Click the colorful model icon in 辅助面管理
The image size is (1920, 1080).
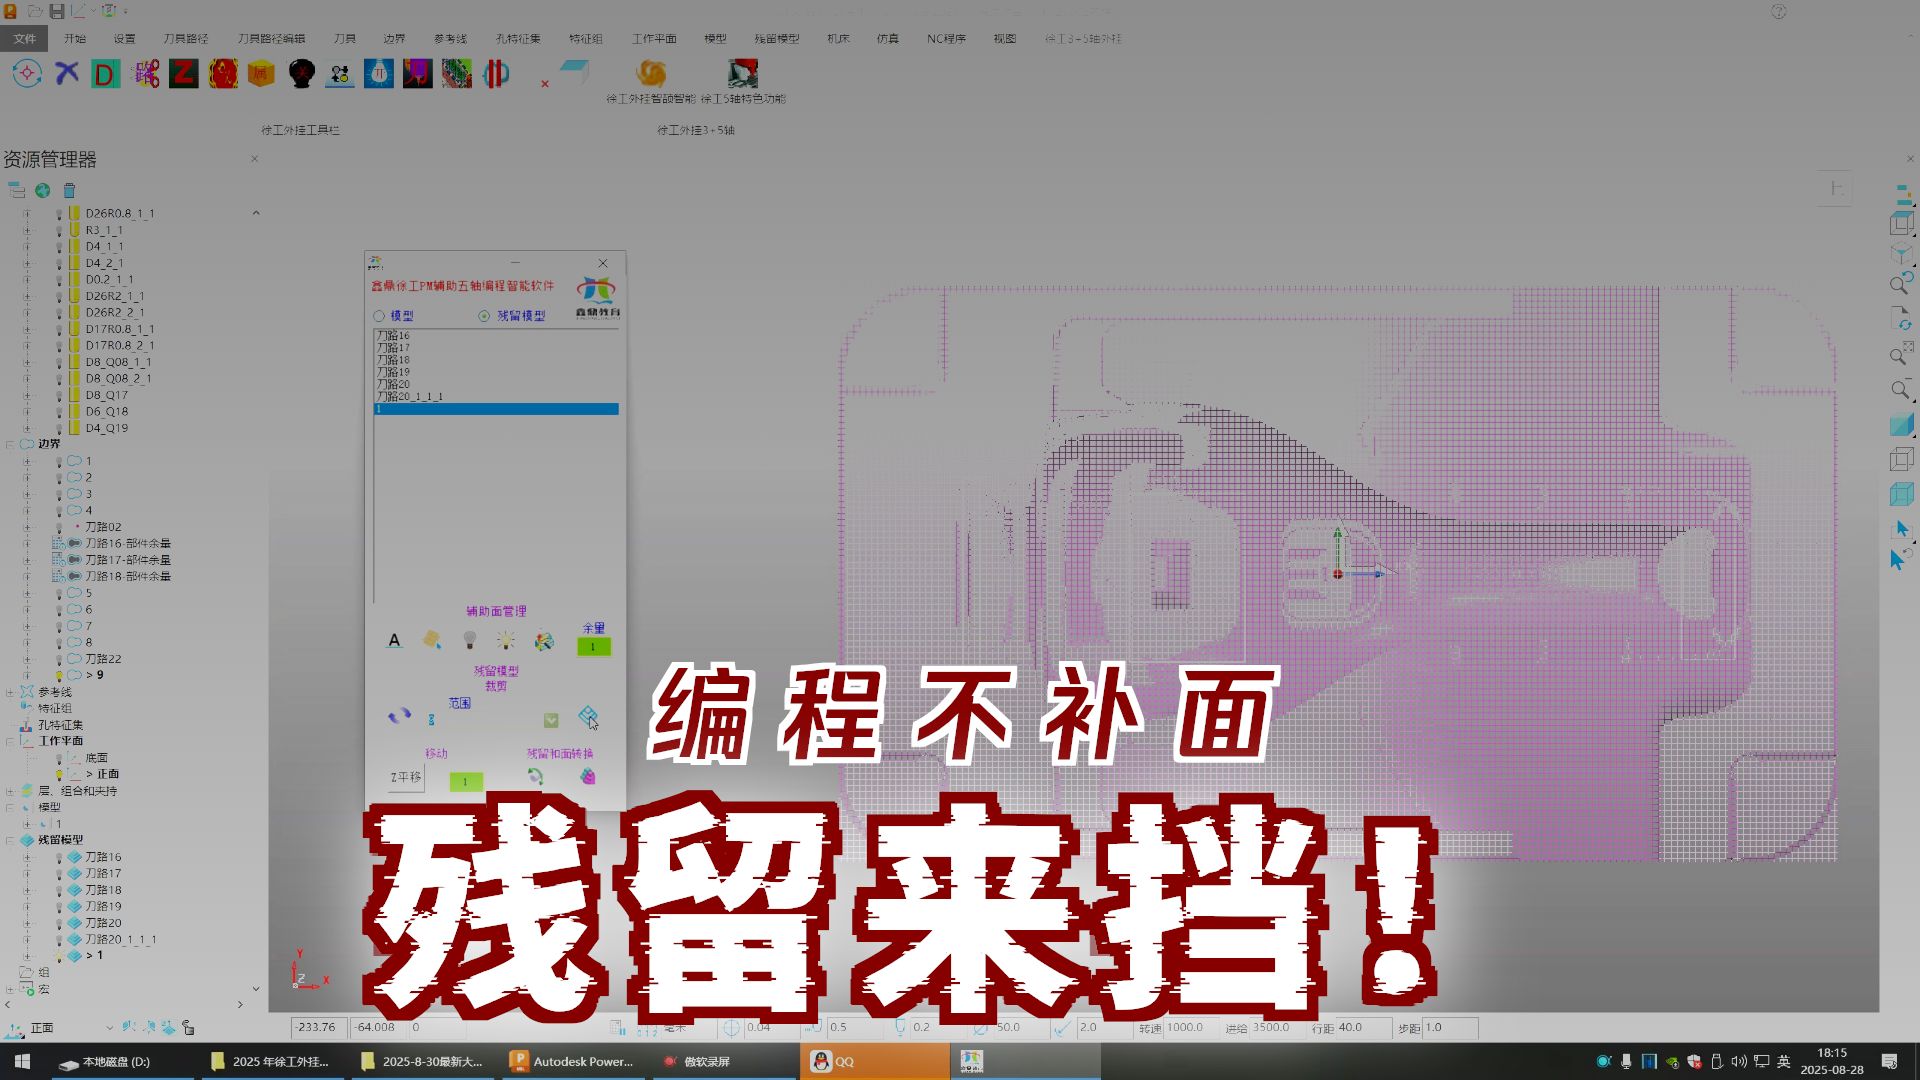[x=543, y=641]
